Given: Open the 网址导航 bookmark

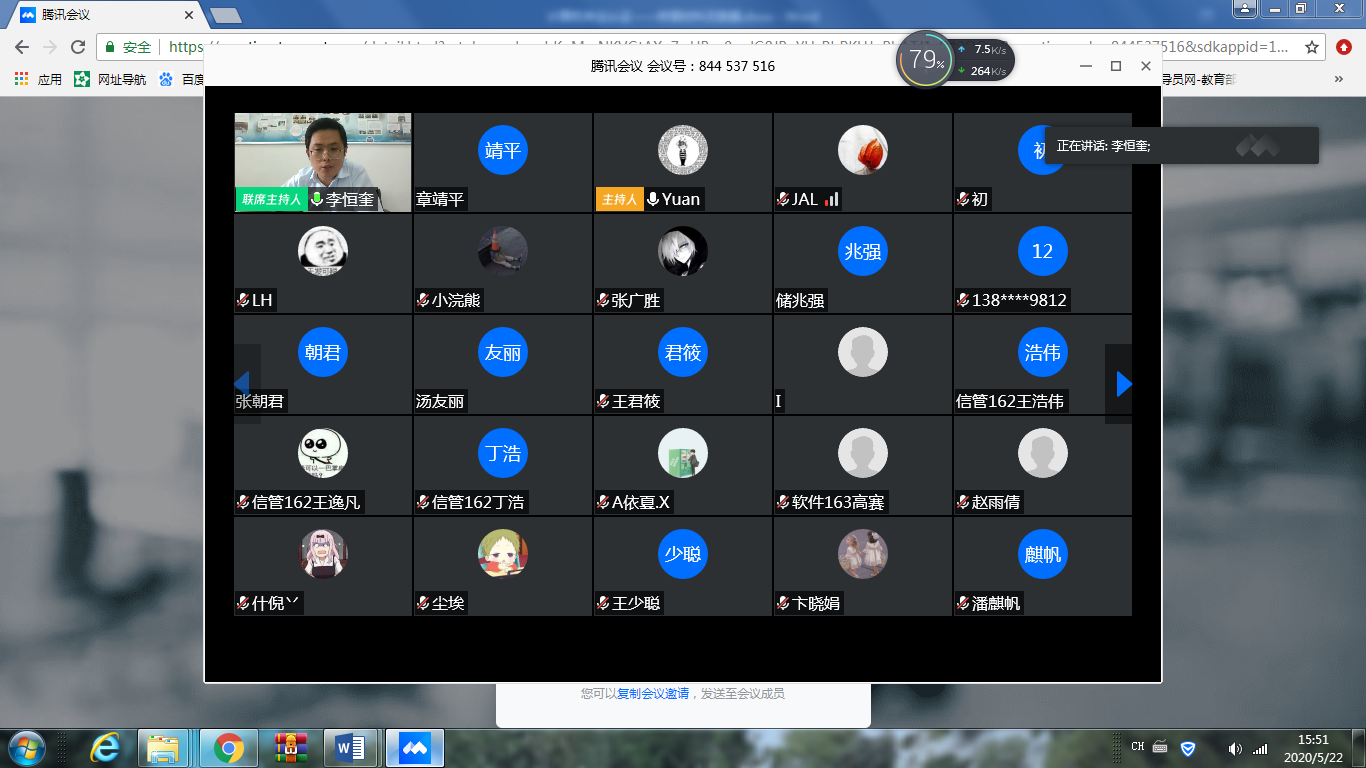Looking at the screenshot, I should (110, 79).
